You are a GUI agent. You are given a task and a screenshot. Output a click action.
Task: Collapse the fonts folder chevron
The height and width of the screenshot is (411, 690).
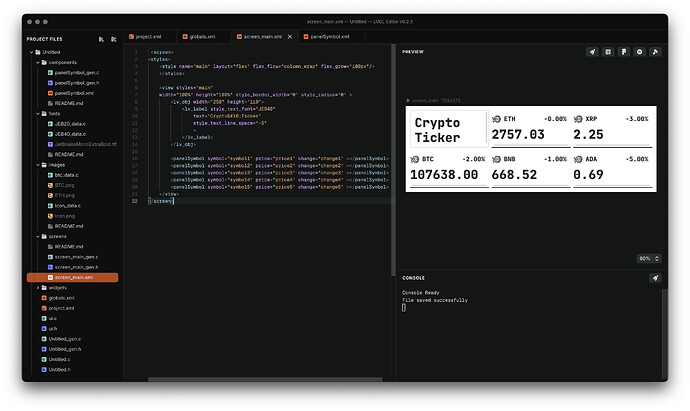coord(38,114)
